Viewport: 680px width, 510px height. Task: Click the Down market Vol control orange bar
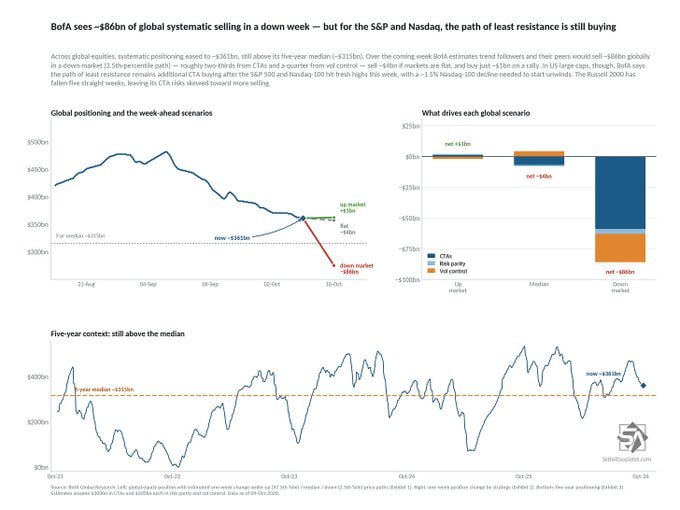pyautogui.click(x=620, y=248)
